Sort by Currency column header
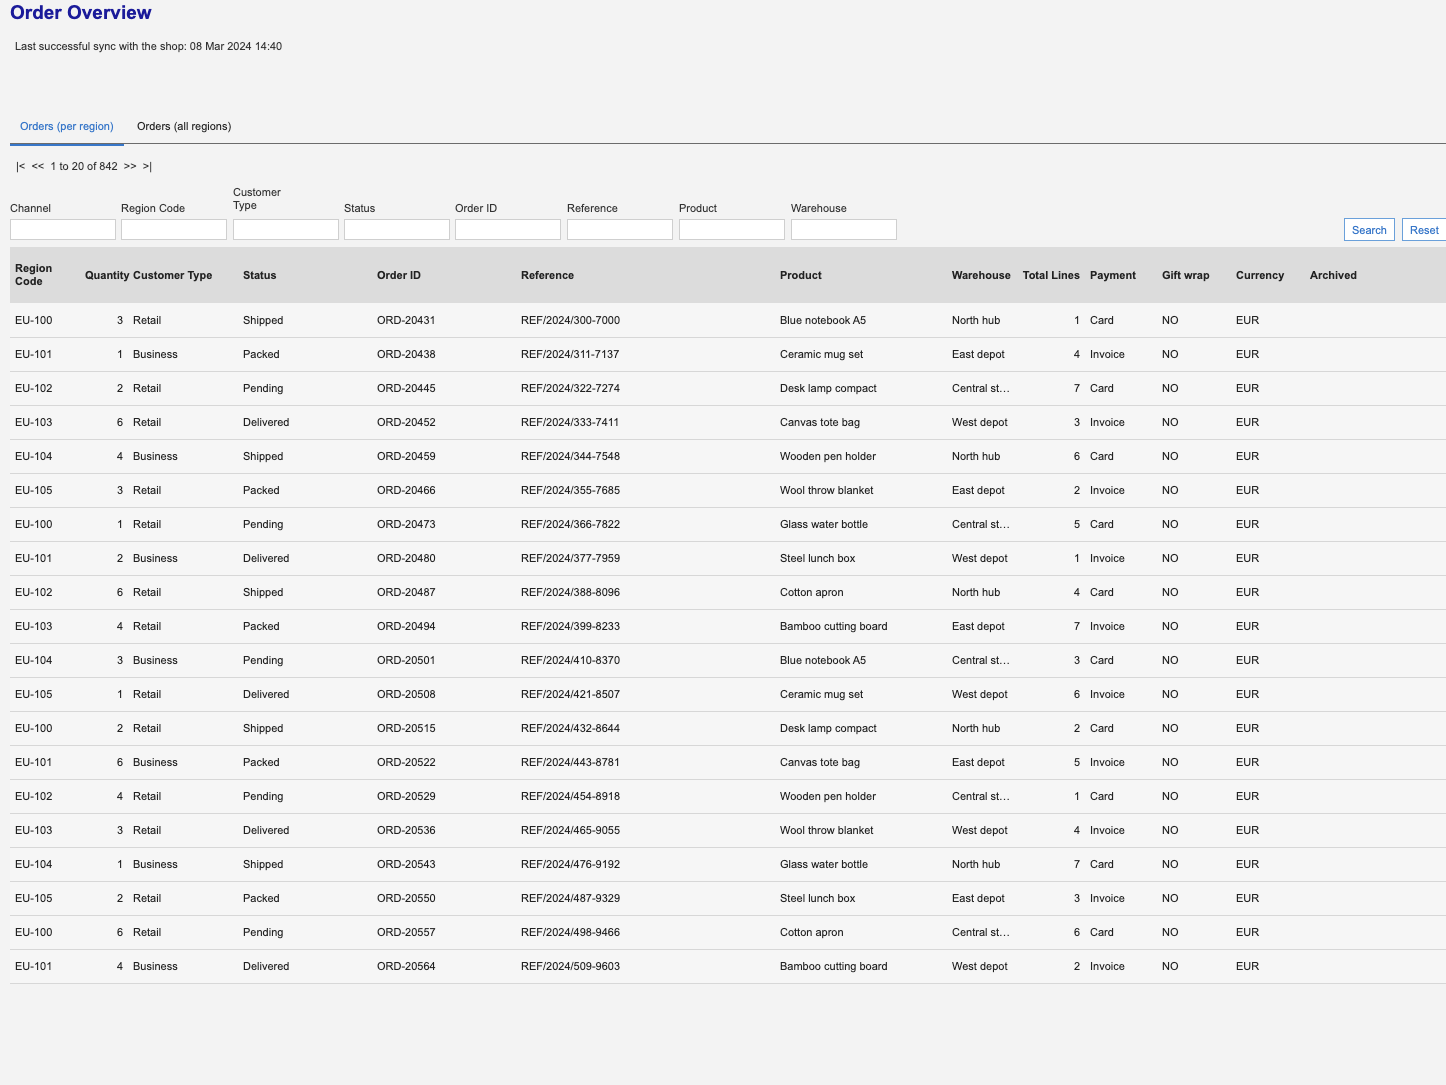 1260,275
